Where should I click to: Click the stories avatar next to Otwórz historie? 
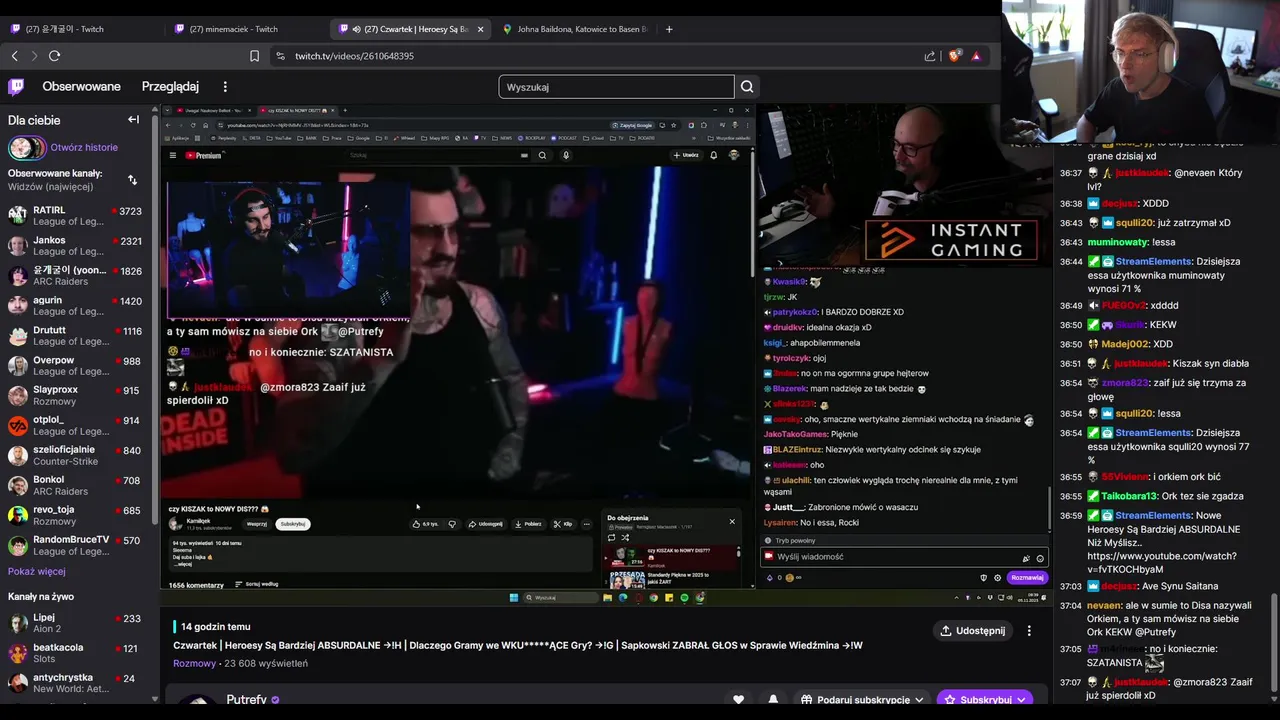tap(26, 148)
